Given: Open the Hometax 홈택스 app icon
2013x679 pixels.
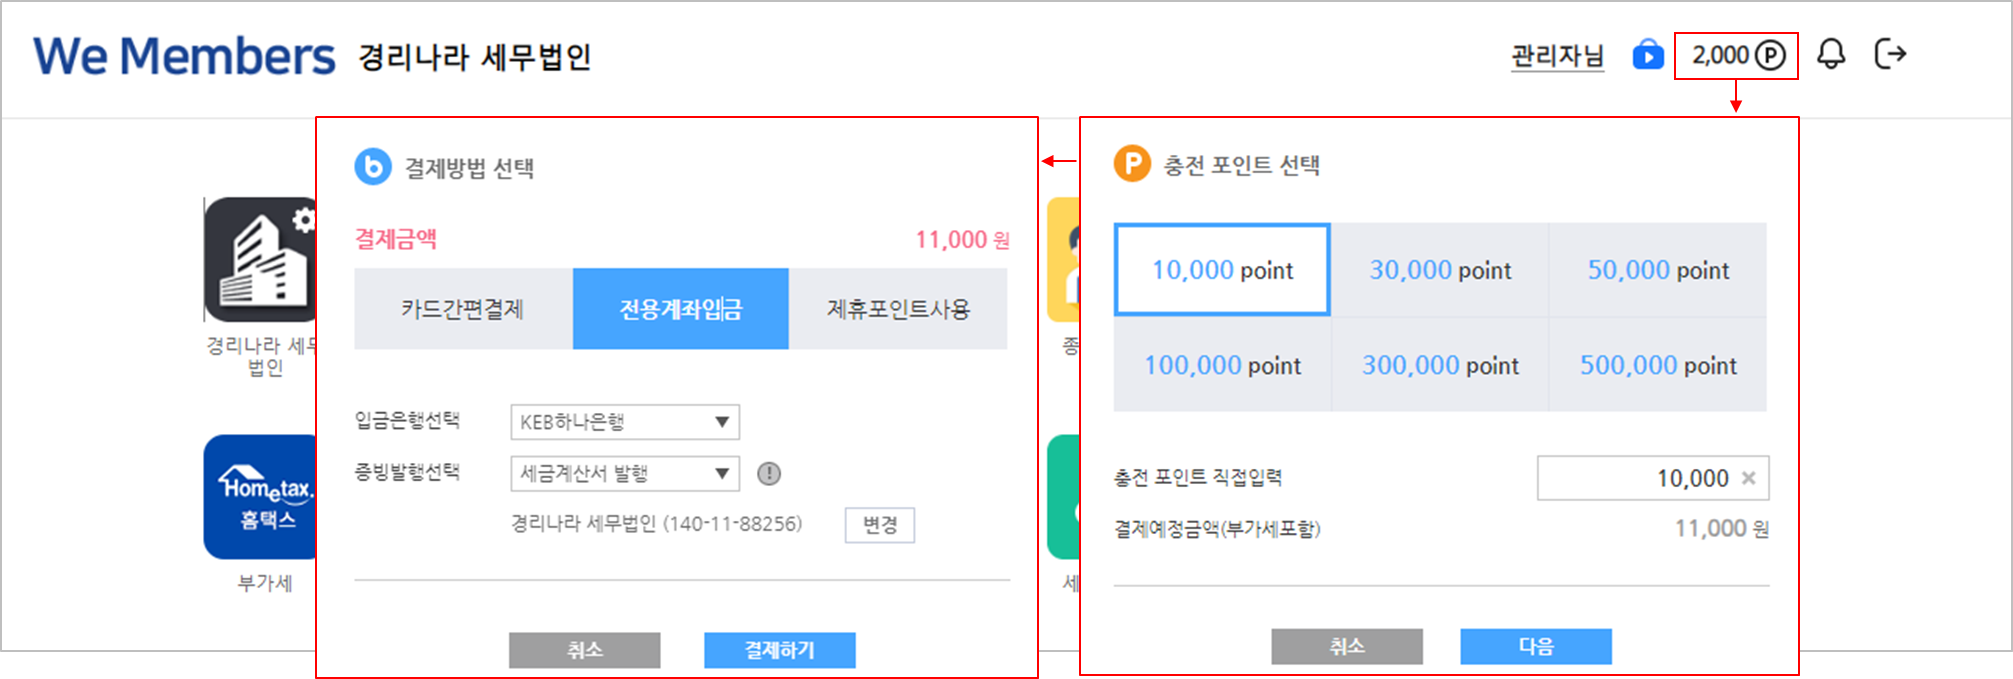Looking at the screenshot, I should [260, 496].
